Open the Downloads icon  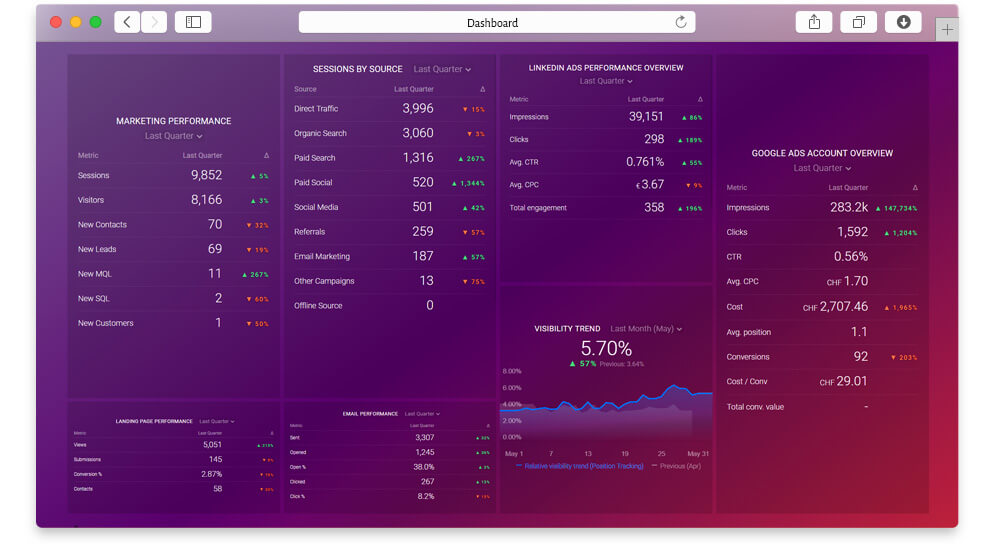click(x=903, y=22)
